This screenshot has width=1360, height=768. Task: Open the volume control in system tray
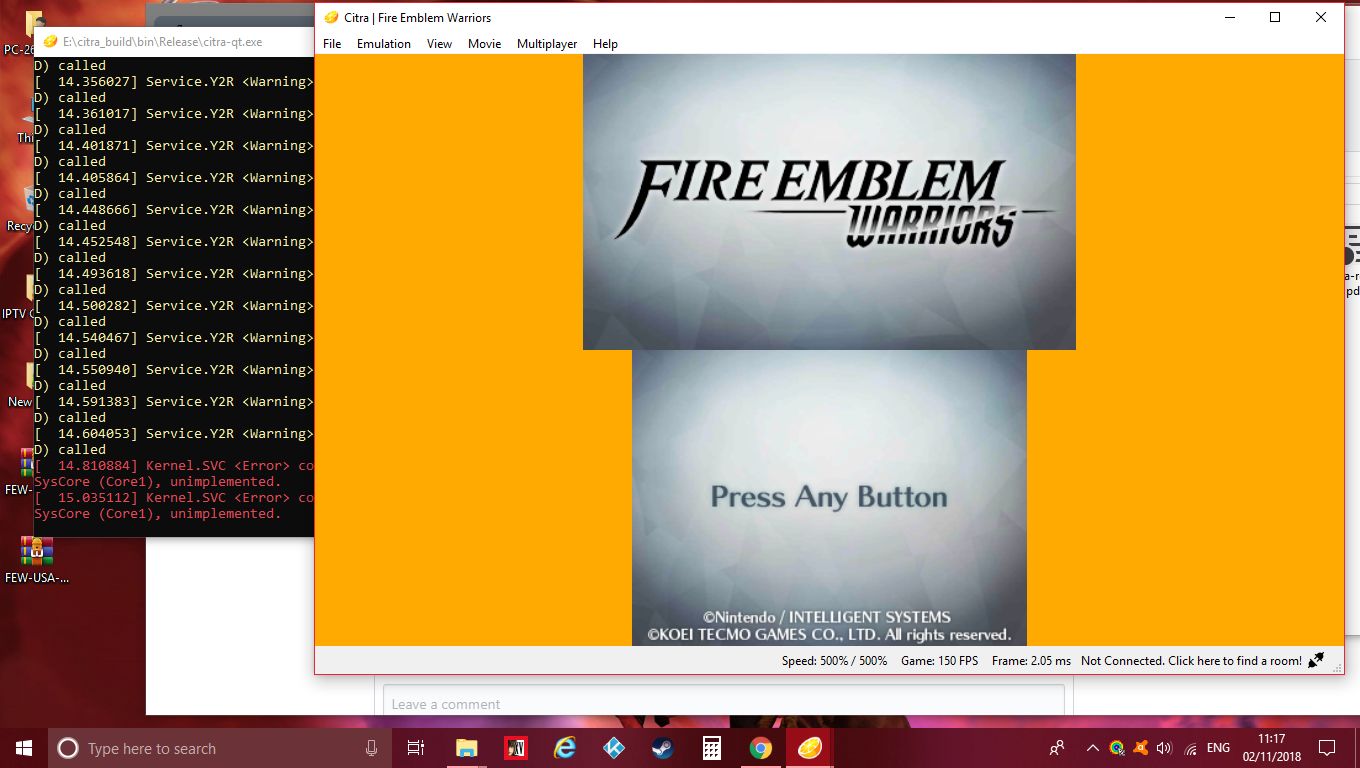tap(1163, 748)
